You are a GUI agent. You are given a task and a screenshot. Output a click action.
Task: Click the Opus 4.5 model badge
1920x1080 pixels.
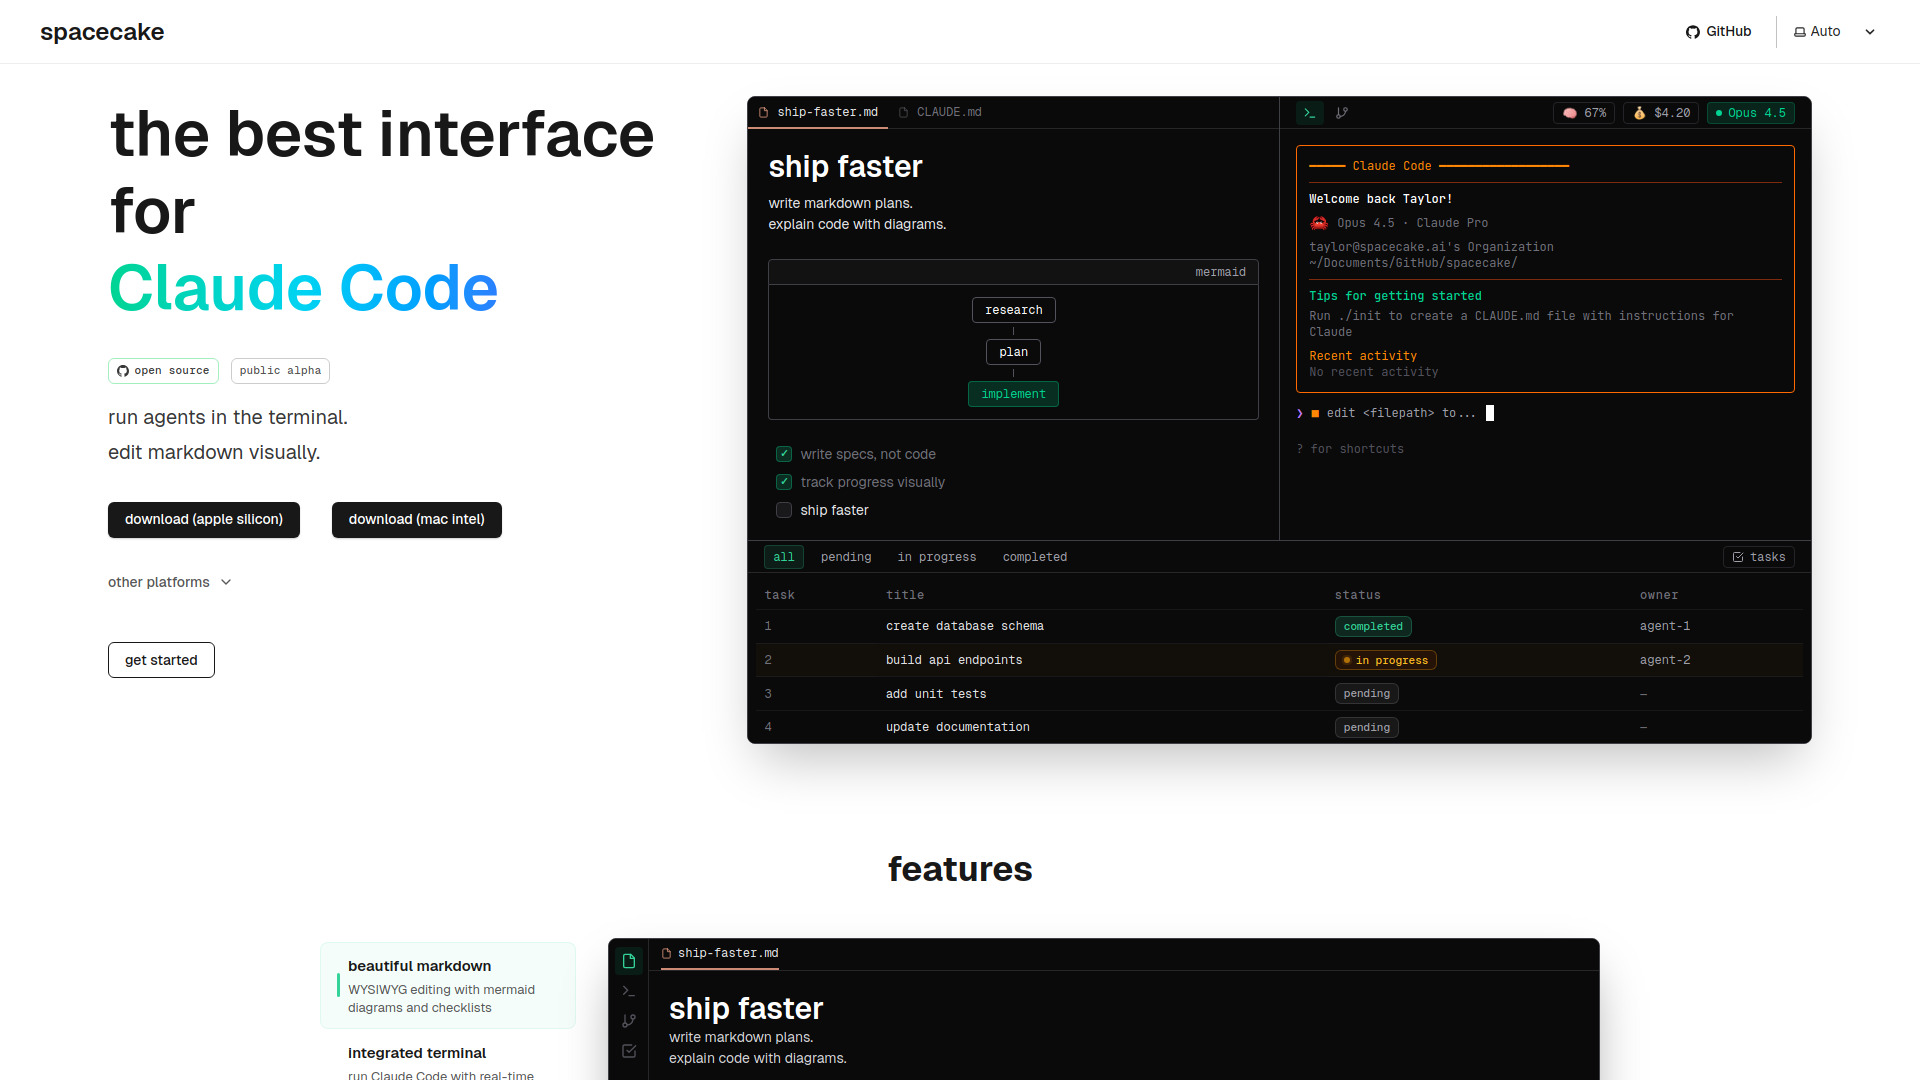point(1751,113)
